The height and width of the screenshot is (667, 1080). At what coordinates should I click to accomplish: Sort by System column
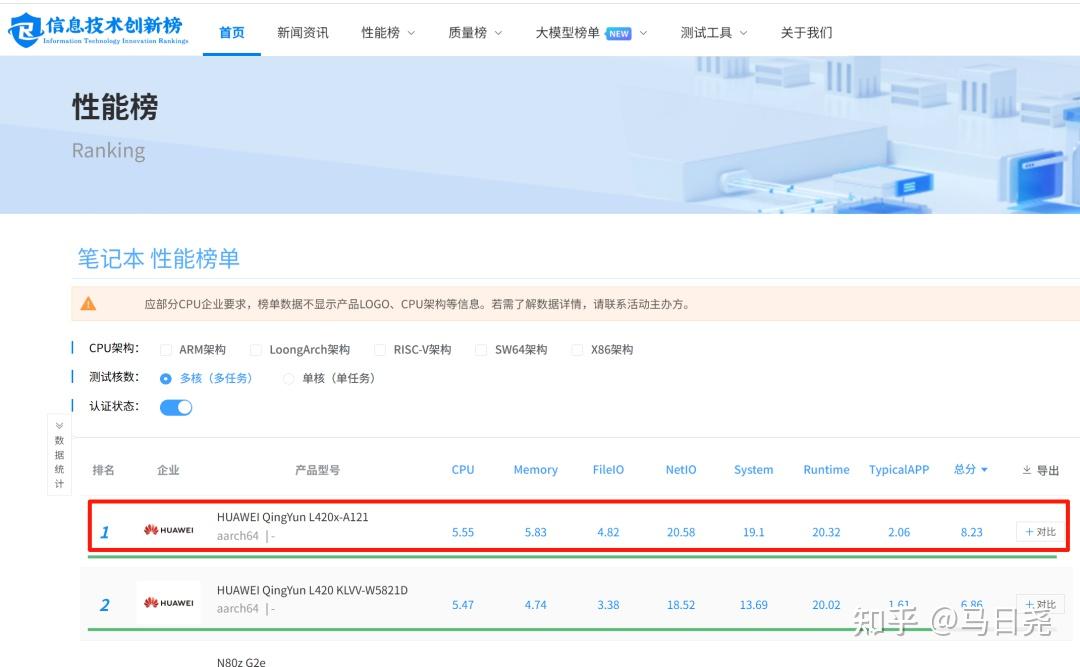[754, 469]
